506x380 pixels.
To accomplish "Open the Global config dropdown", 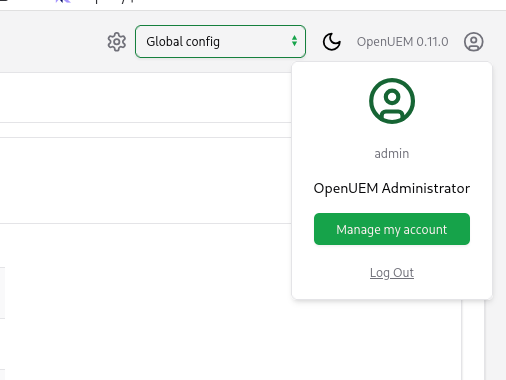I will click(x=220, y=41).
